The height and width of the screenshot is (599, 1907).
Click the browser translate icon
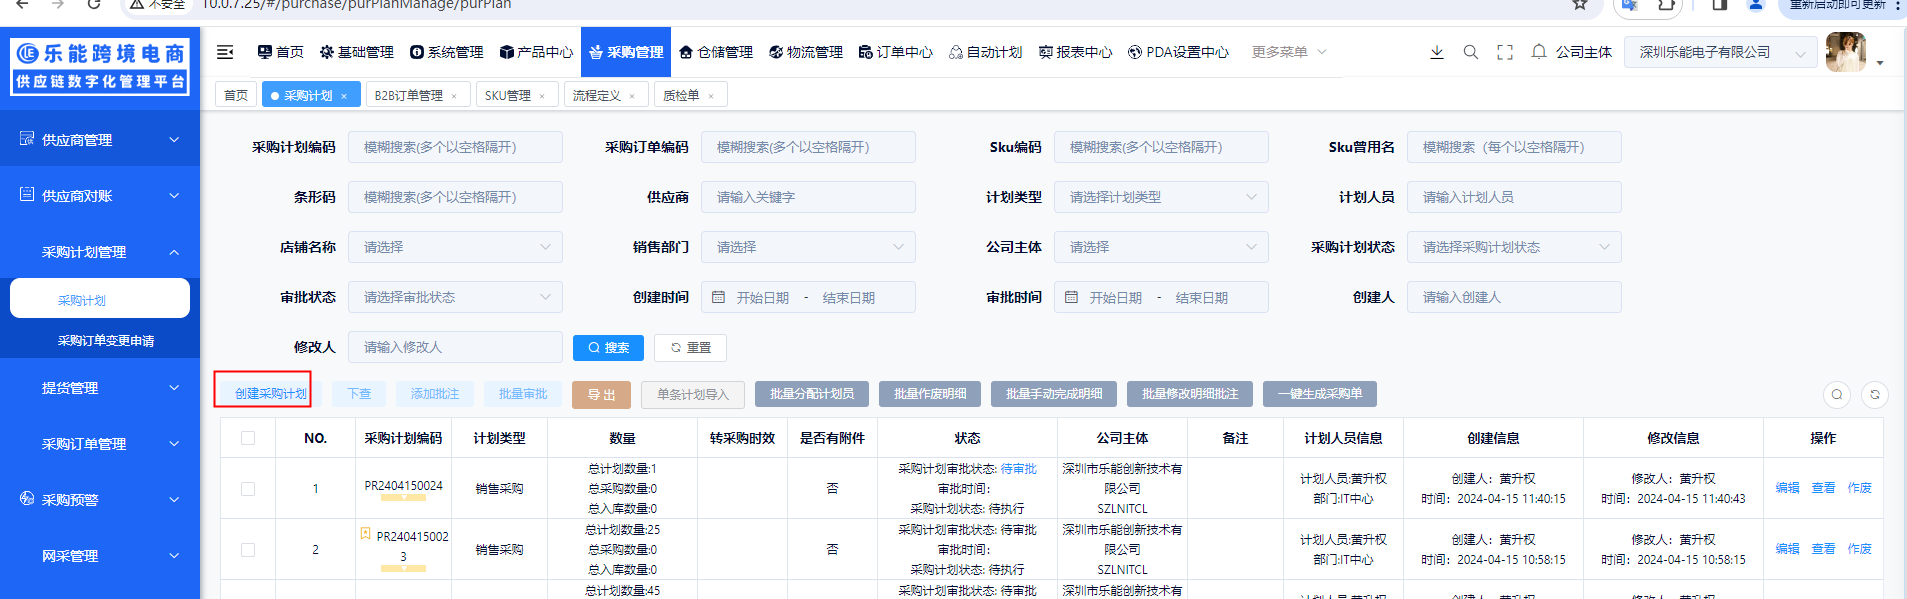point(1630,5)
